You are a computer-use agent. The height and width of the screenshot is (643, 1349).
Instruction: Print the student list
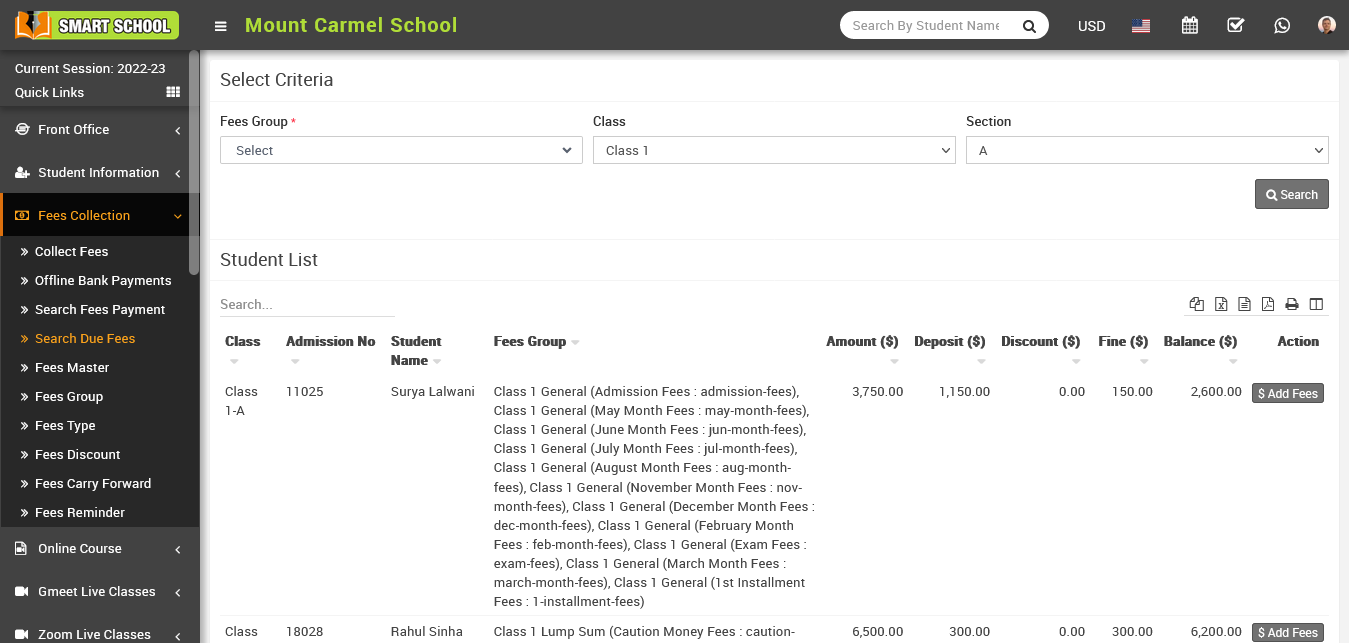pyautogui.click(x=1292, y=304)
